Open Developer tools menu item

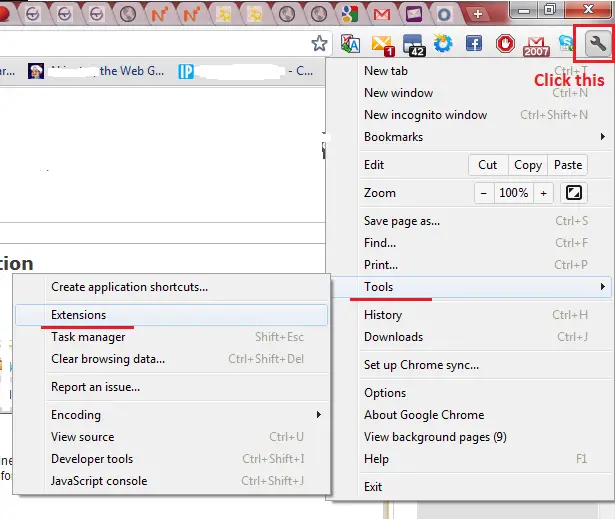tap(171, 459)
